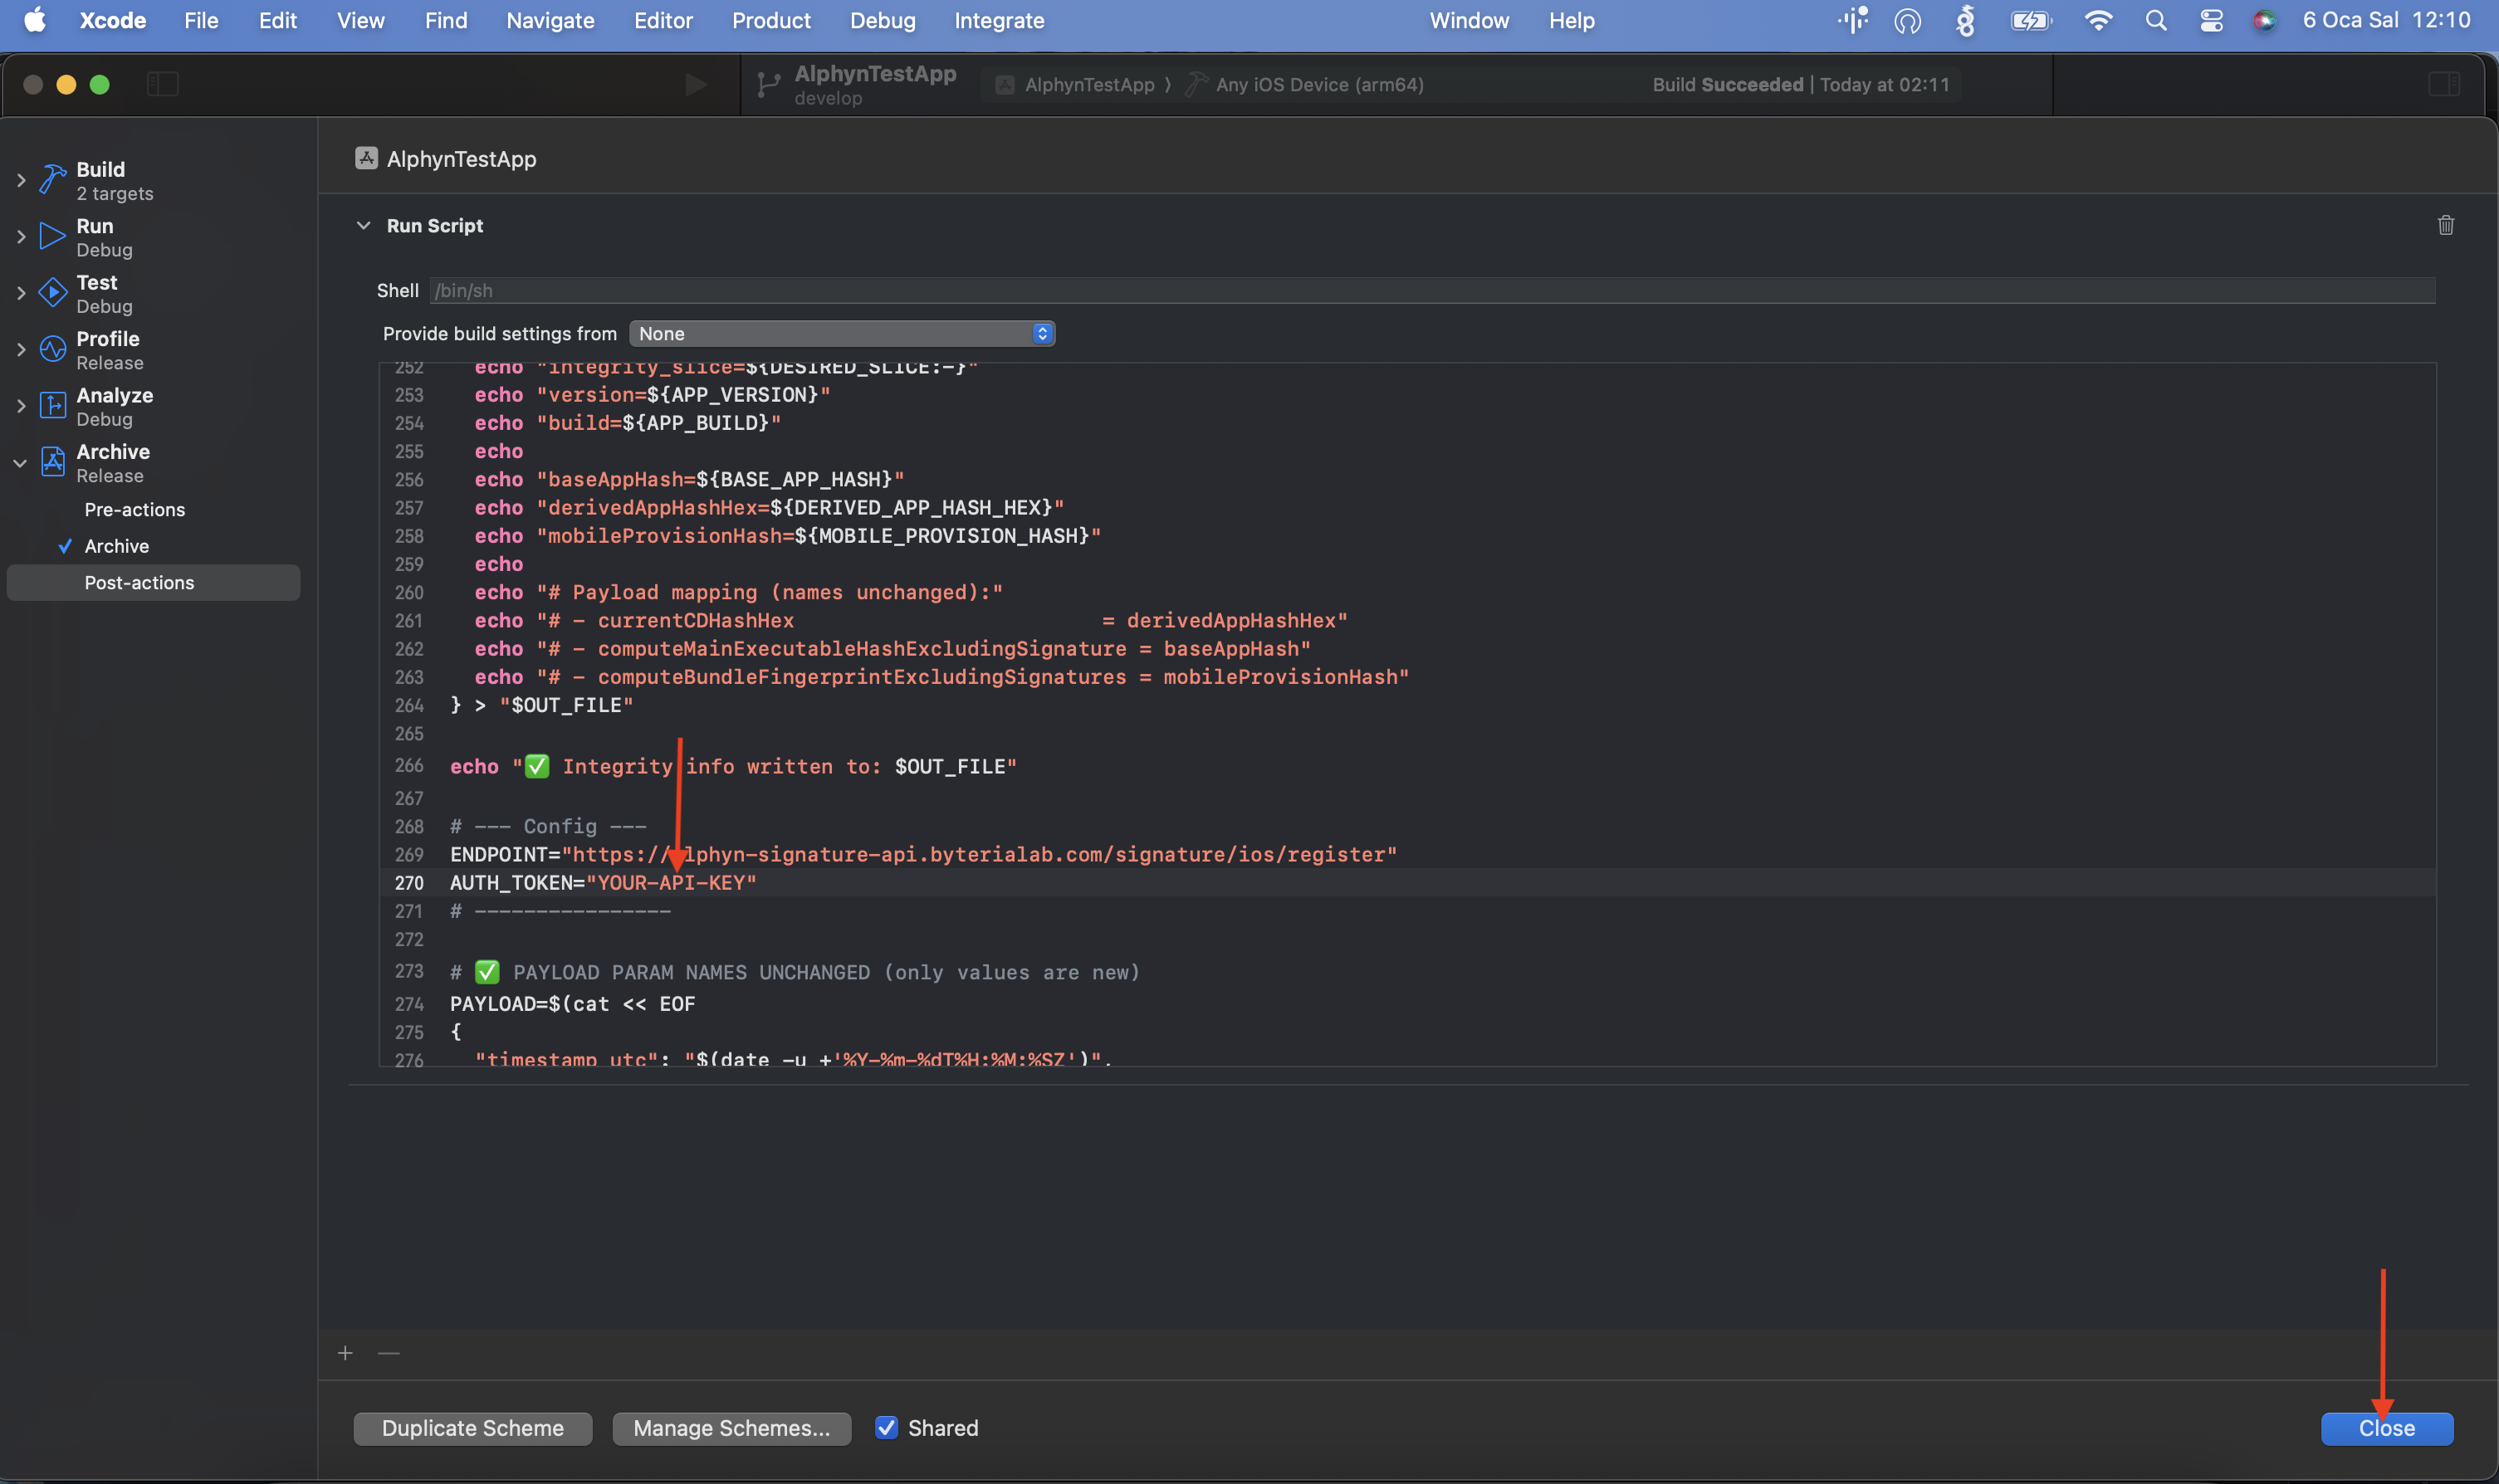Screen dimensions: 2499x1484
Task: Click the Wi-Fi status icon
Action: coord(2098,20)
